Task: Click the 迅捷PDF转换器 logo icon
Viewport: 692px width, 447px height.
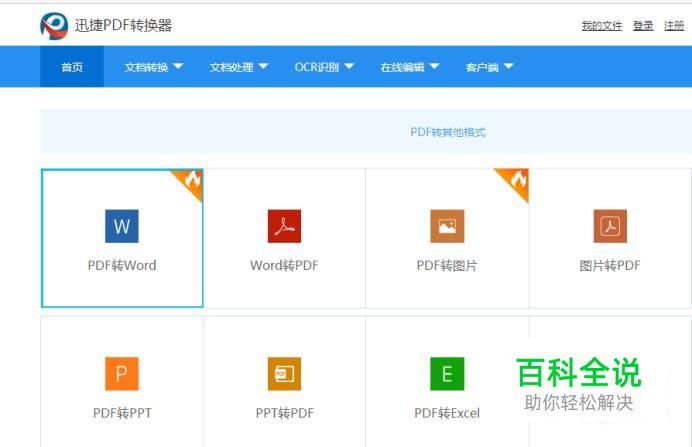Action: click(x=54, y=26)
